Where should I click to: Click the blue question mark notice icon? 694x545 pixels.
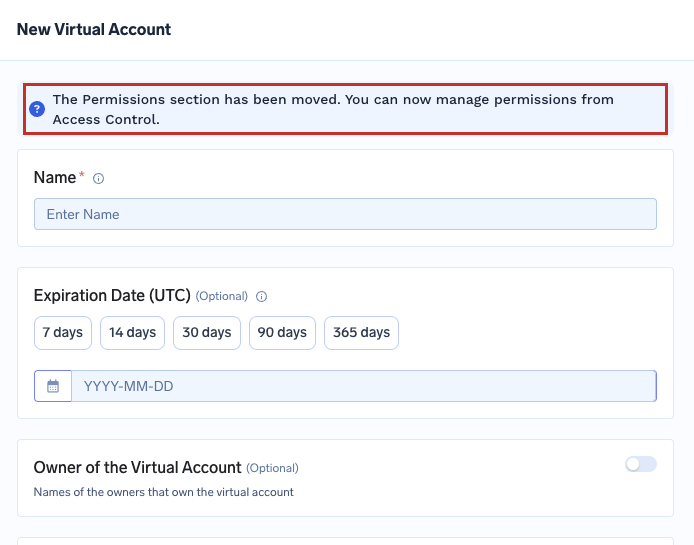(x=37, y=109)
